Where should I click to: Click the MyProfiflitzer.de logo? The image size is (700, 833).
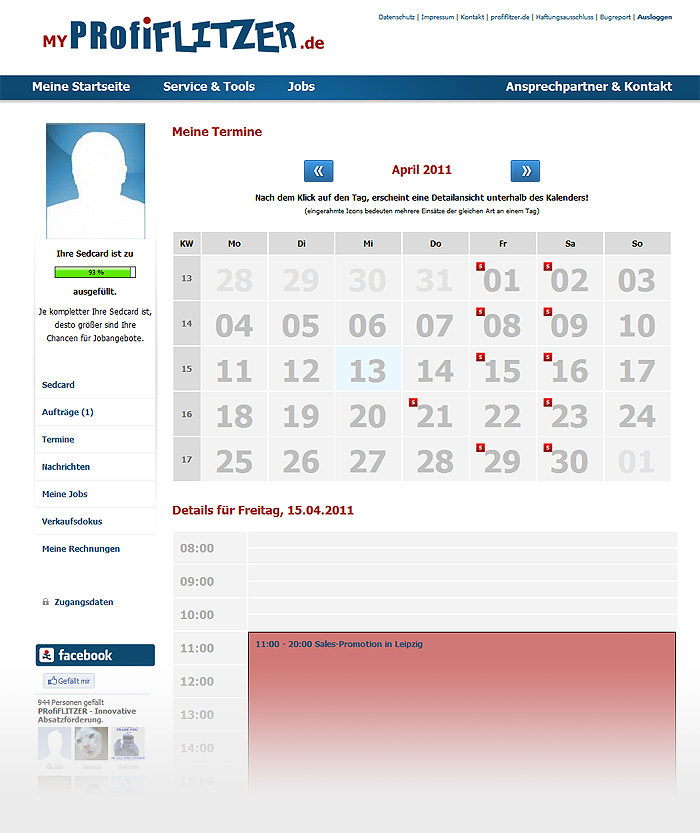(183, 35)
